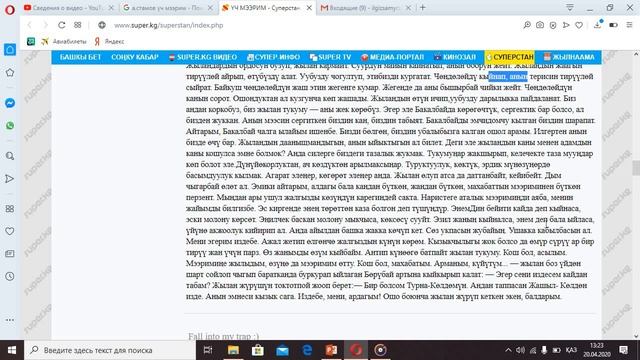Open volume control in system tray
The image size is (640, 360).
(x=520, y=350)
